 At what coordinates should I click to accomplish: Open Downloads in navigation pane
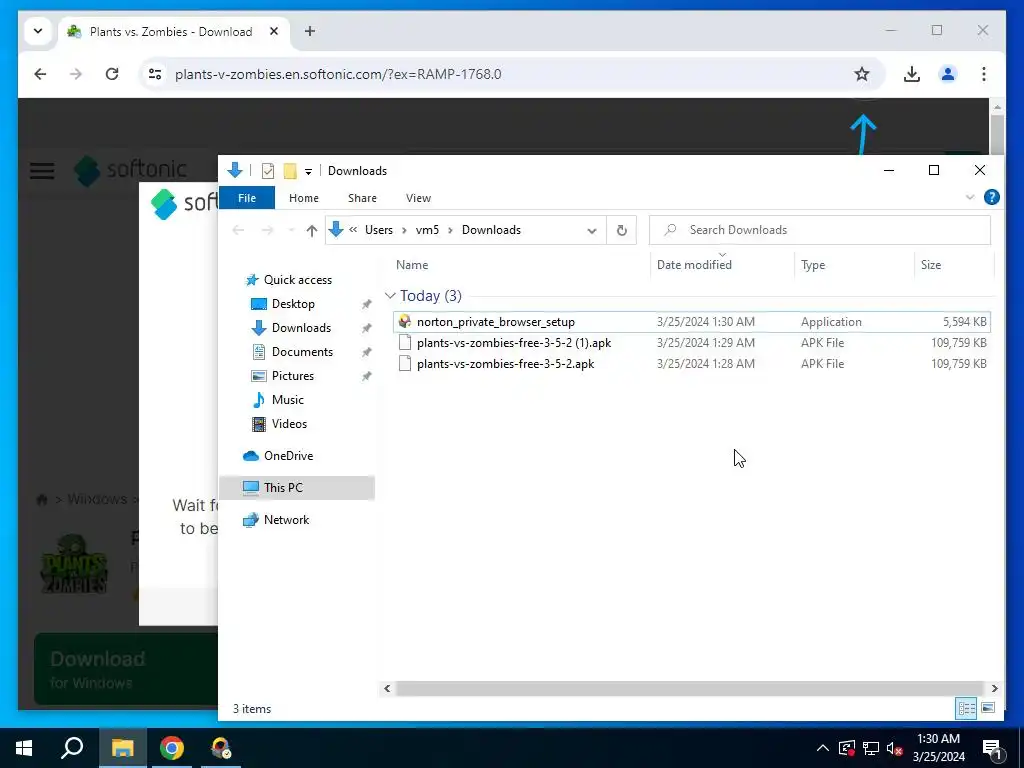point(301,328)
